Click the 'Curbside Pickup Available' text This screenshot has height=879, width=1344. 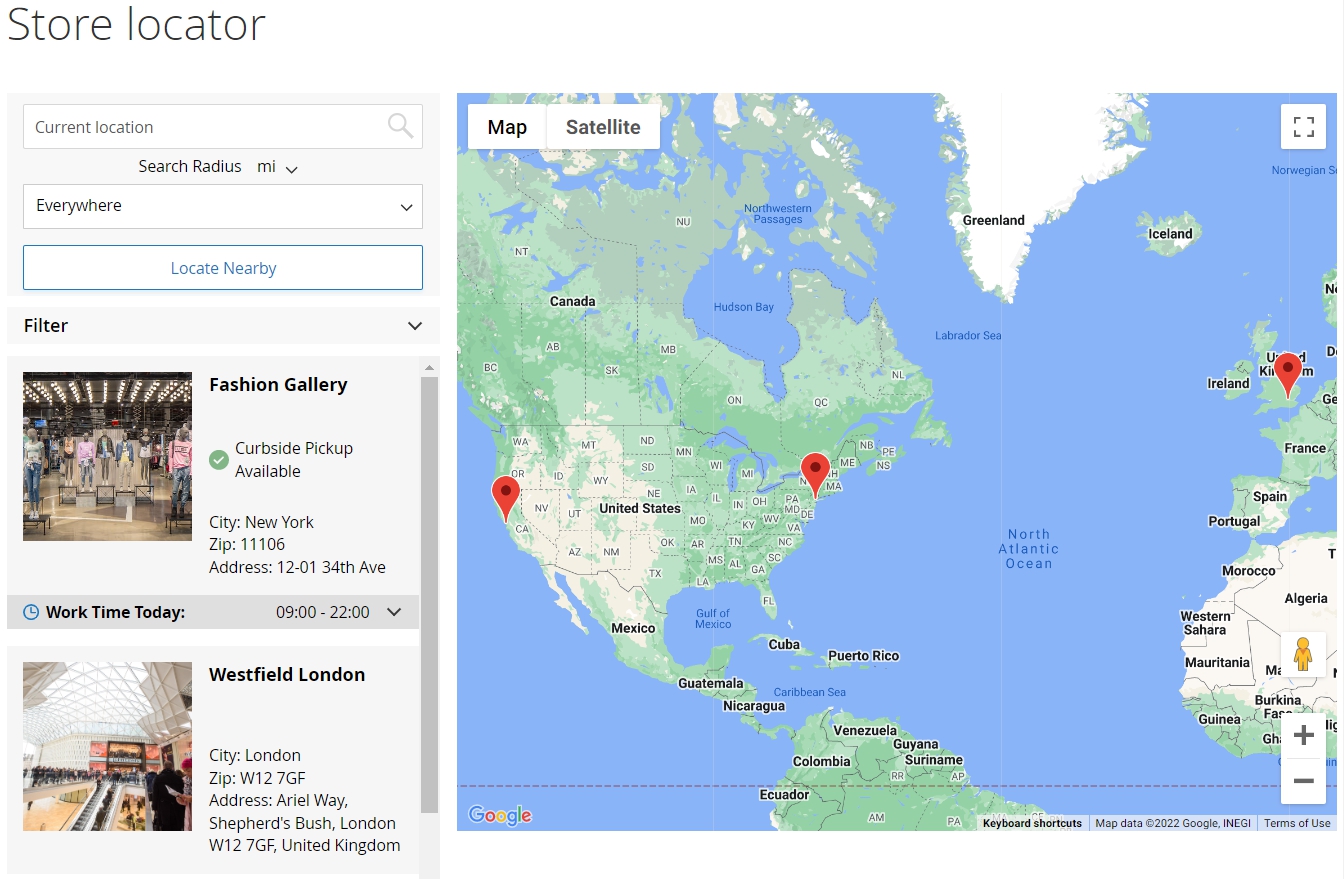click(294, 460)
